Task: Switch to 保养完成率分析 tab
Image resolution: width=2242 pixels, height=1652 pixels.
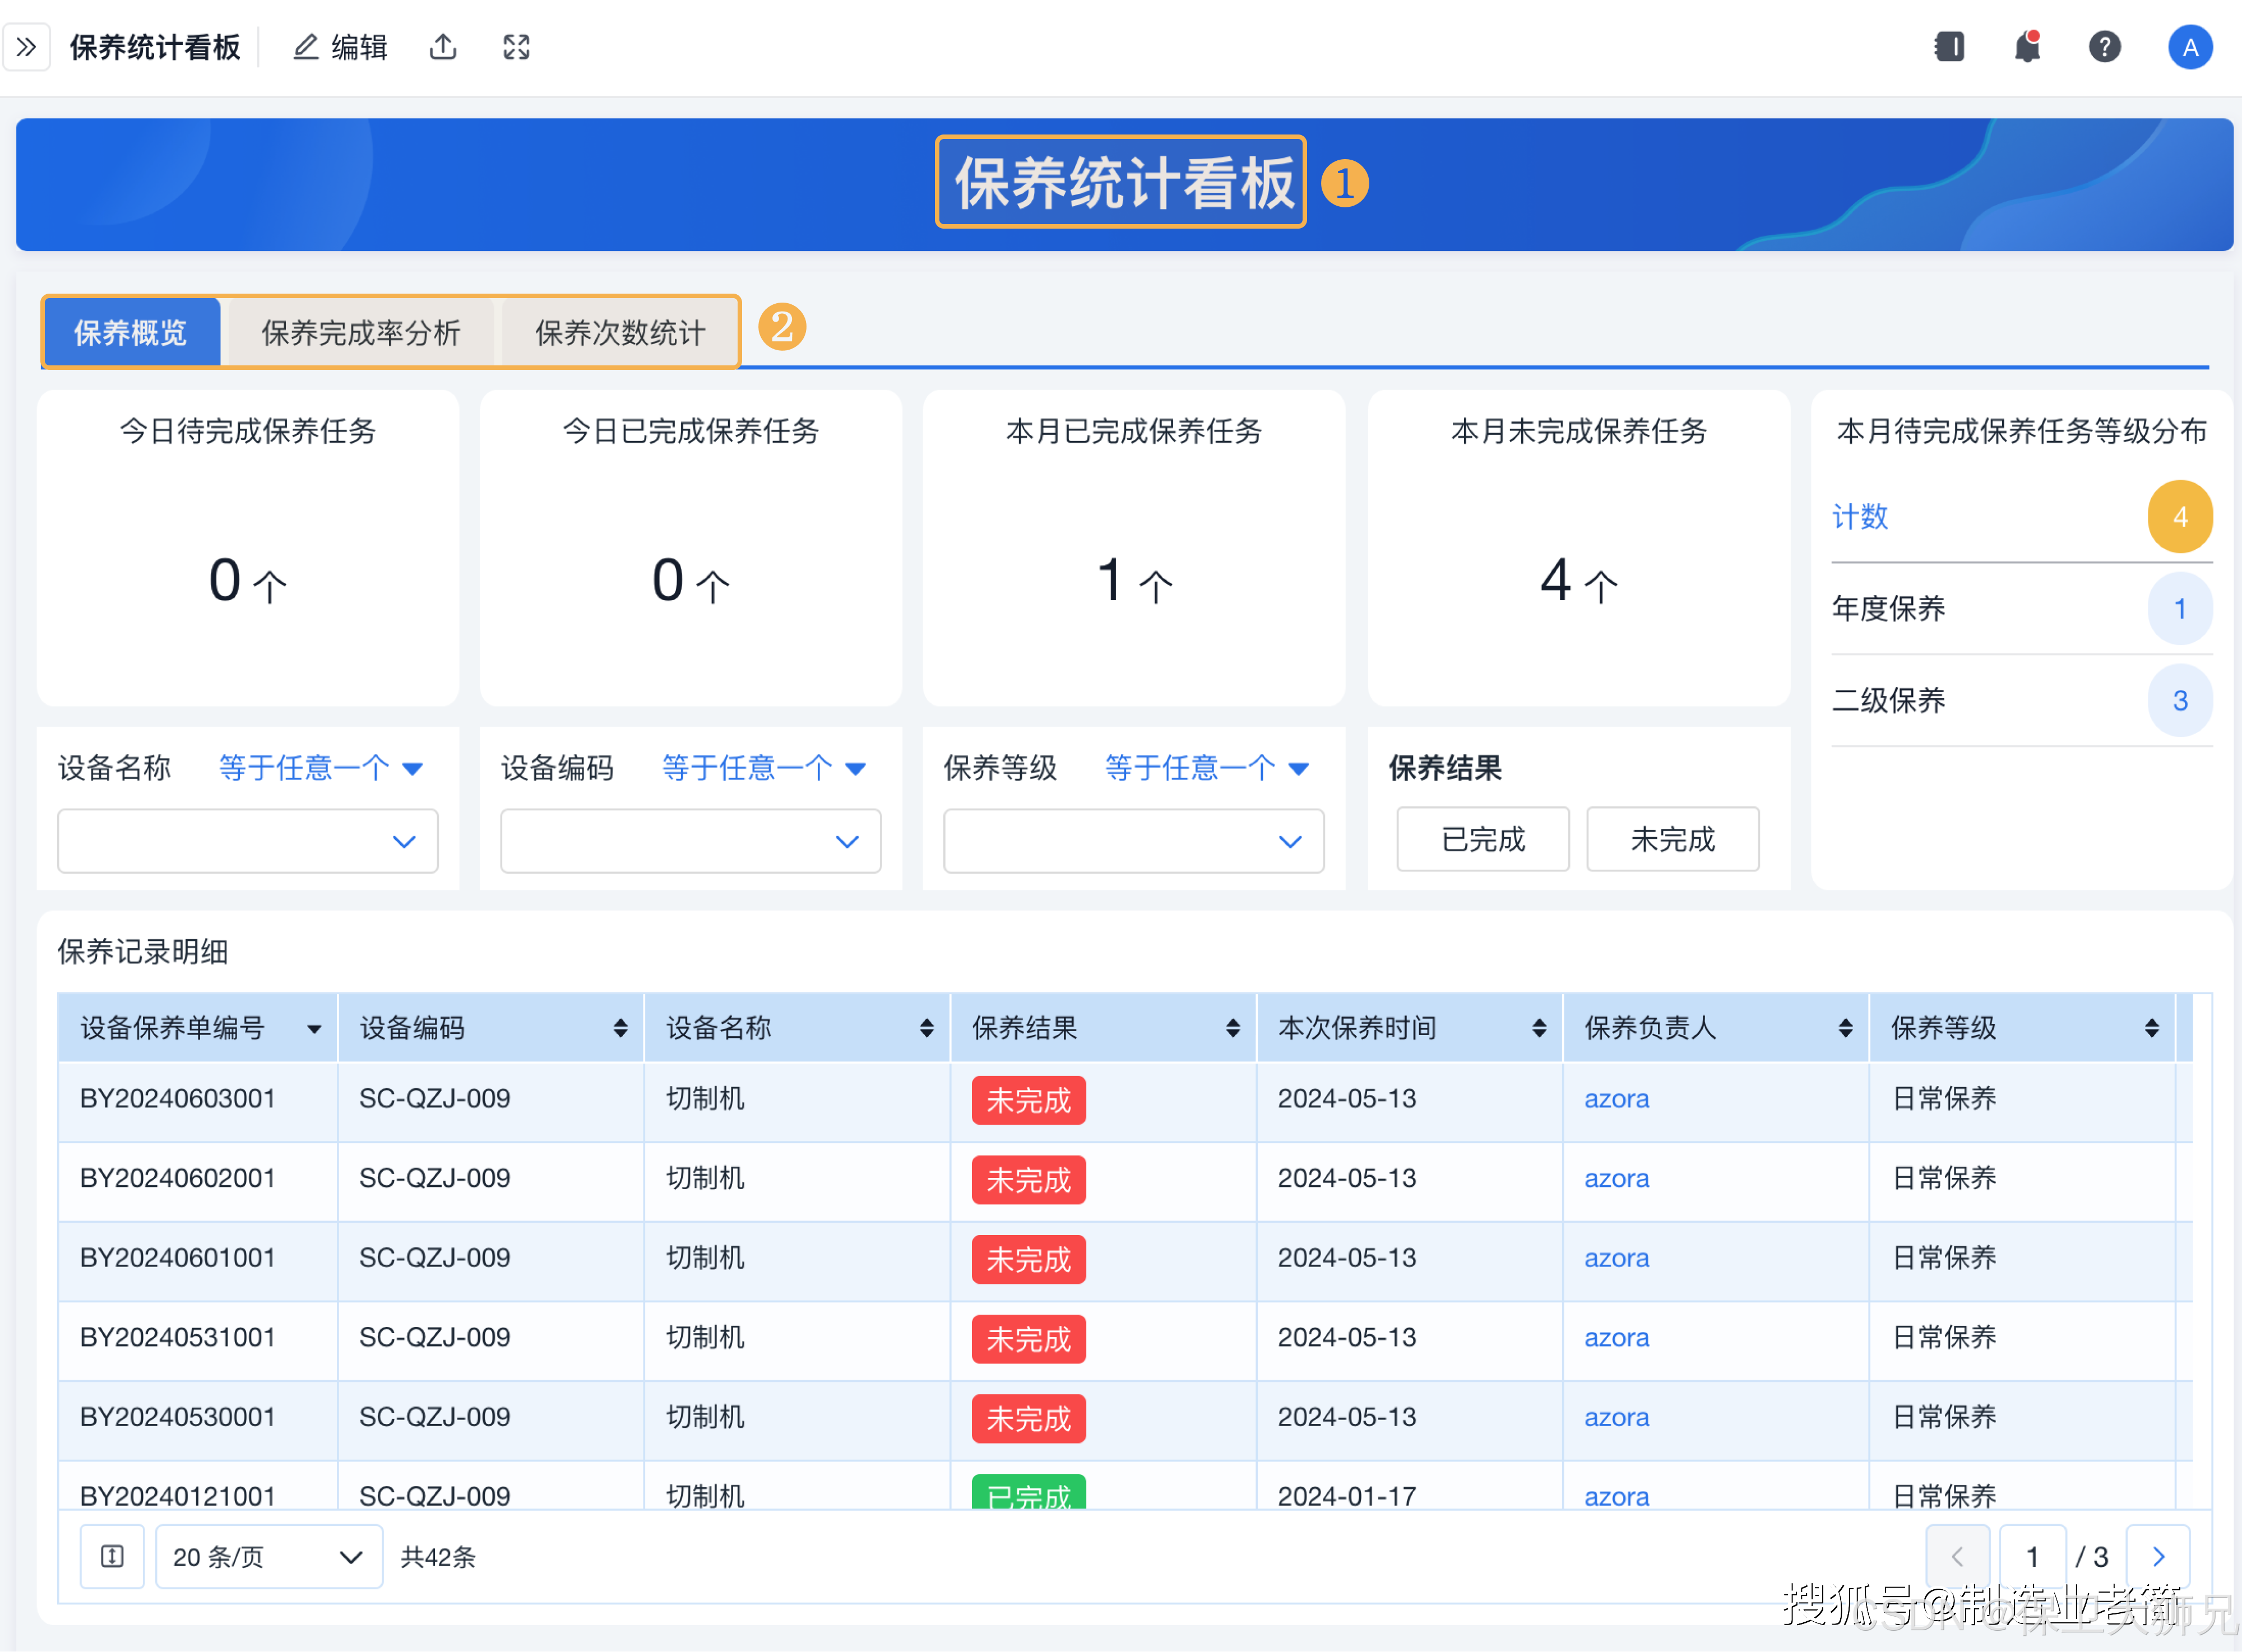Action: (x=361, y=332)
